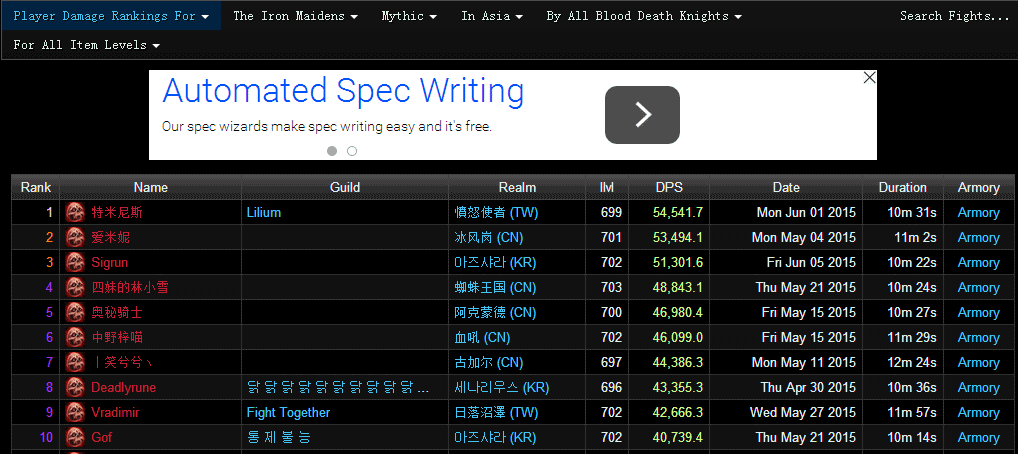This screenshot has width=1018, height=454.
Task: Sort by Duration column header
Action: 902,187
